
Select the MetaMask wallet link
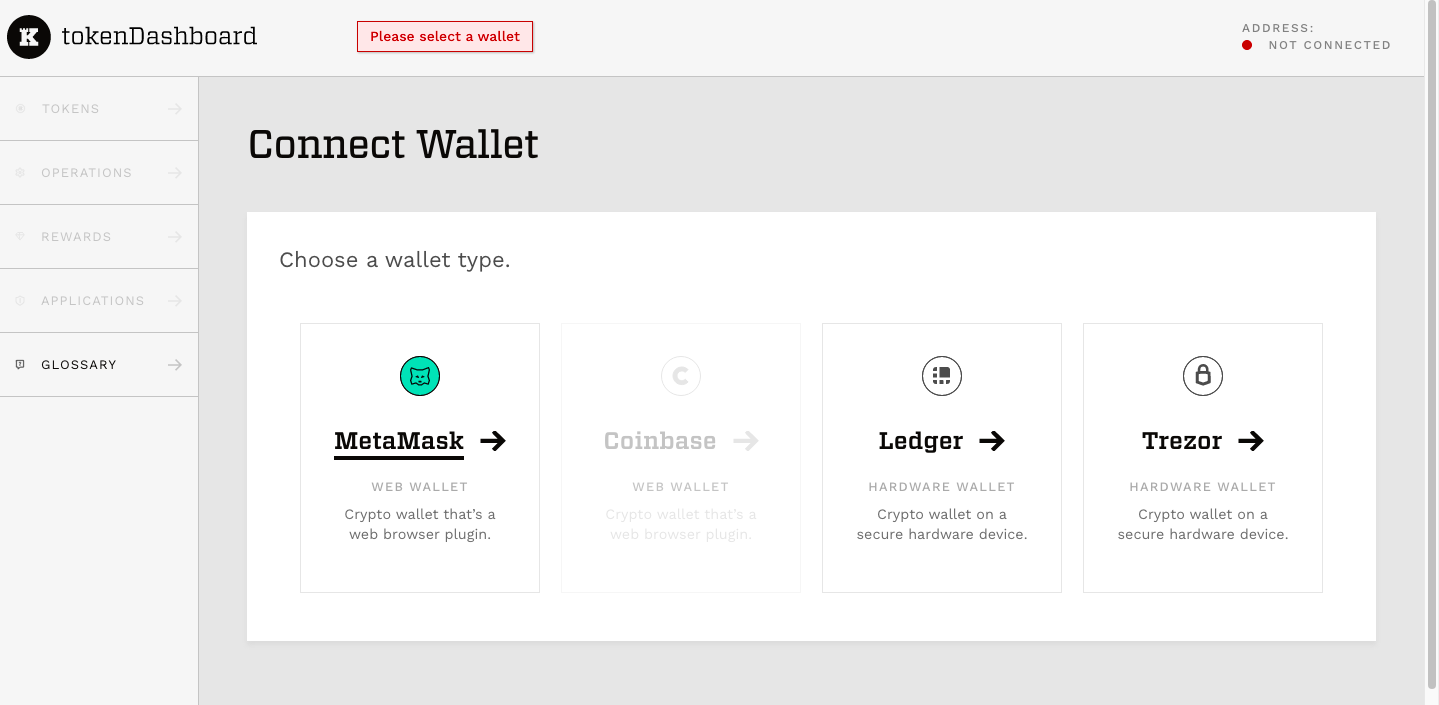tap(399, 441)
